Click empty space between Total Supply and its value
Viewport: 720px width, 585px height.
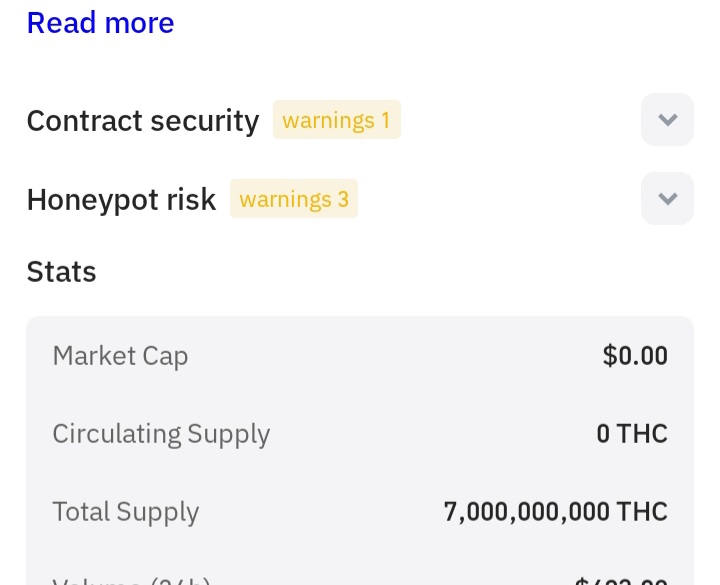click(x=320, y=512)
